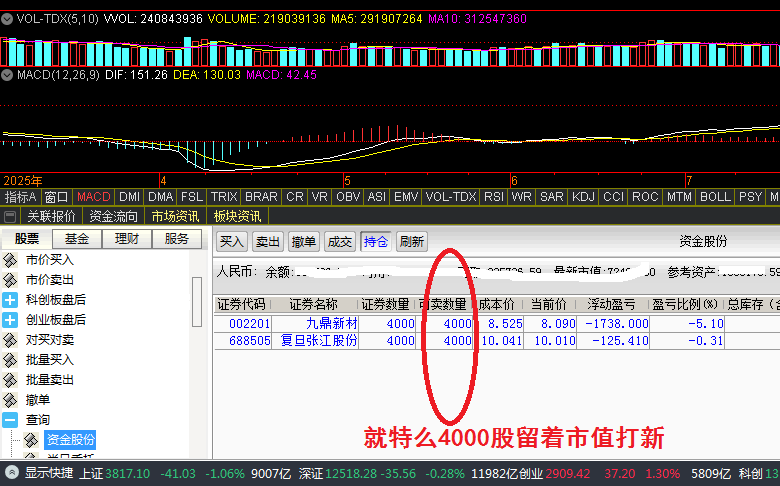Image resolution: width=780 pixels, height=486 pixels.
Task: Expand the 创业板盘后 tree node
Action: 10,320
